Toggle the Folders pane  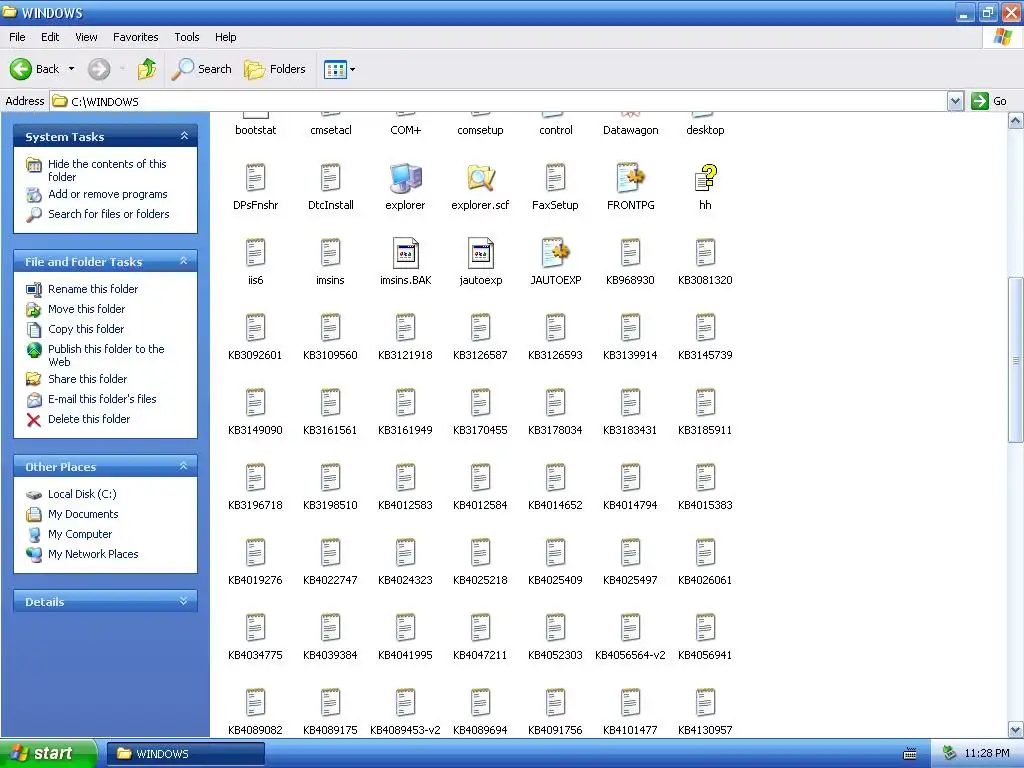coord(274,69)
